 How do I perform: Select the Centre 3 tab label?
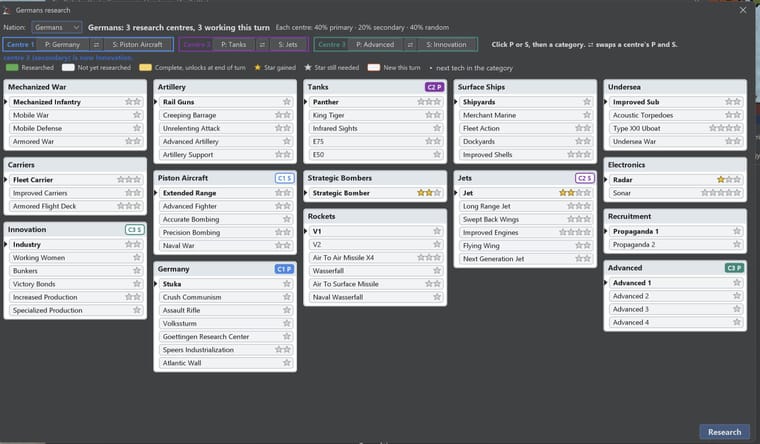point(332,45)
